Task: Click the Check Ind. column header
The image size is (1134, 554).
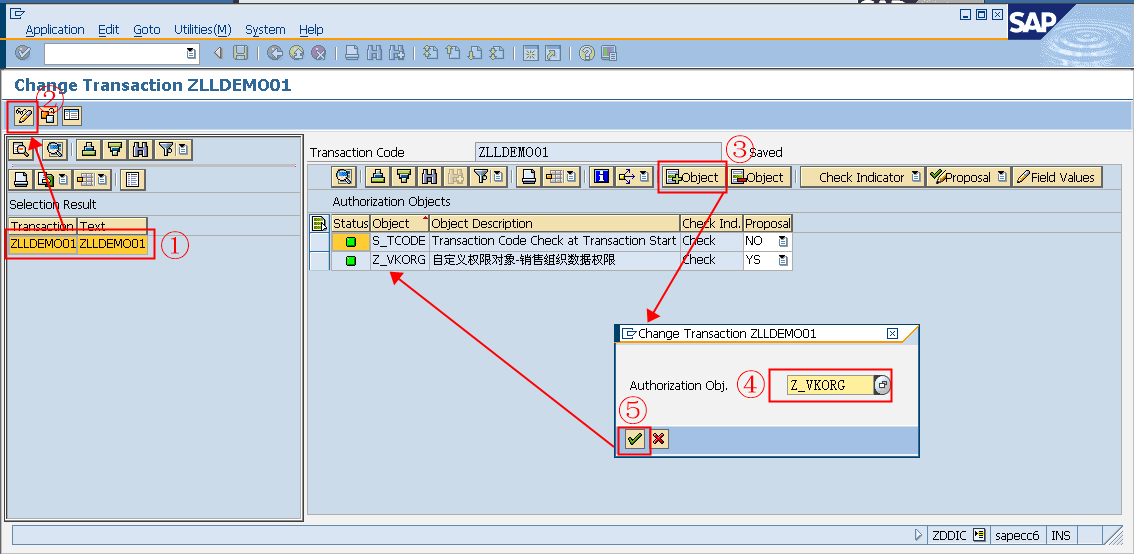Action: pos(711,223)
